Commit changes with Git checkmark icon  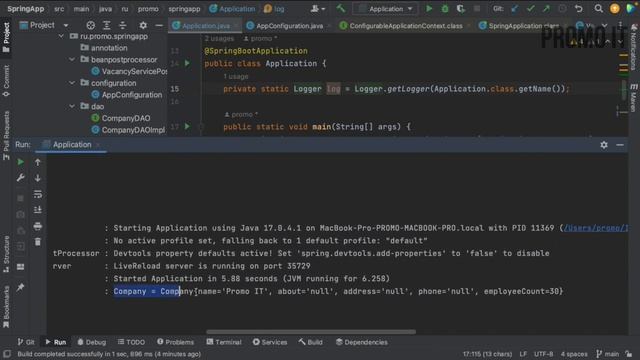(x=530, y=9)
